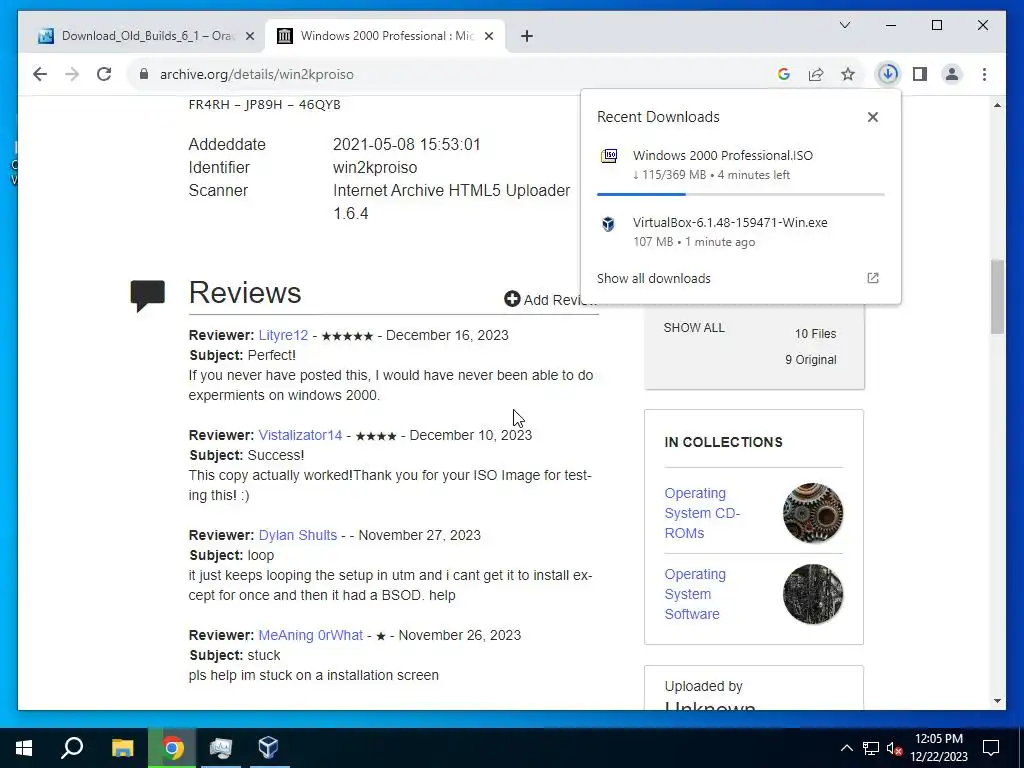Click the VirtualBox installer file icon
Viewport: 1024px width, 768px height.
pos(608,224)
